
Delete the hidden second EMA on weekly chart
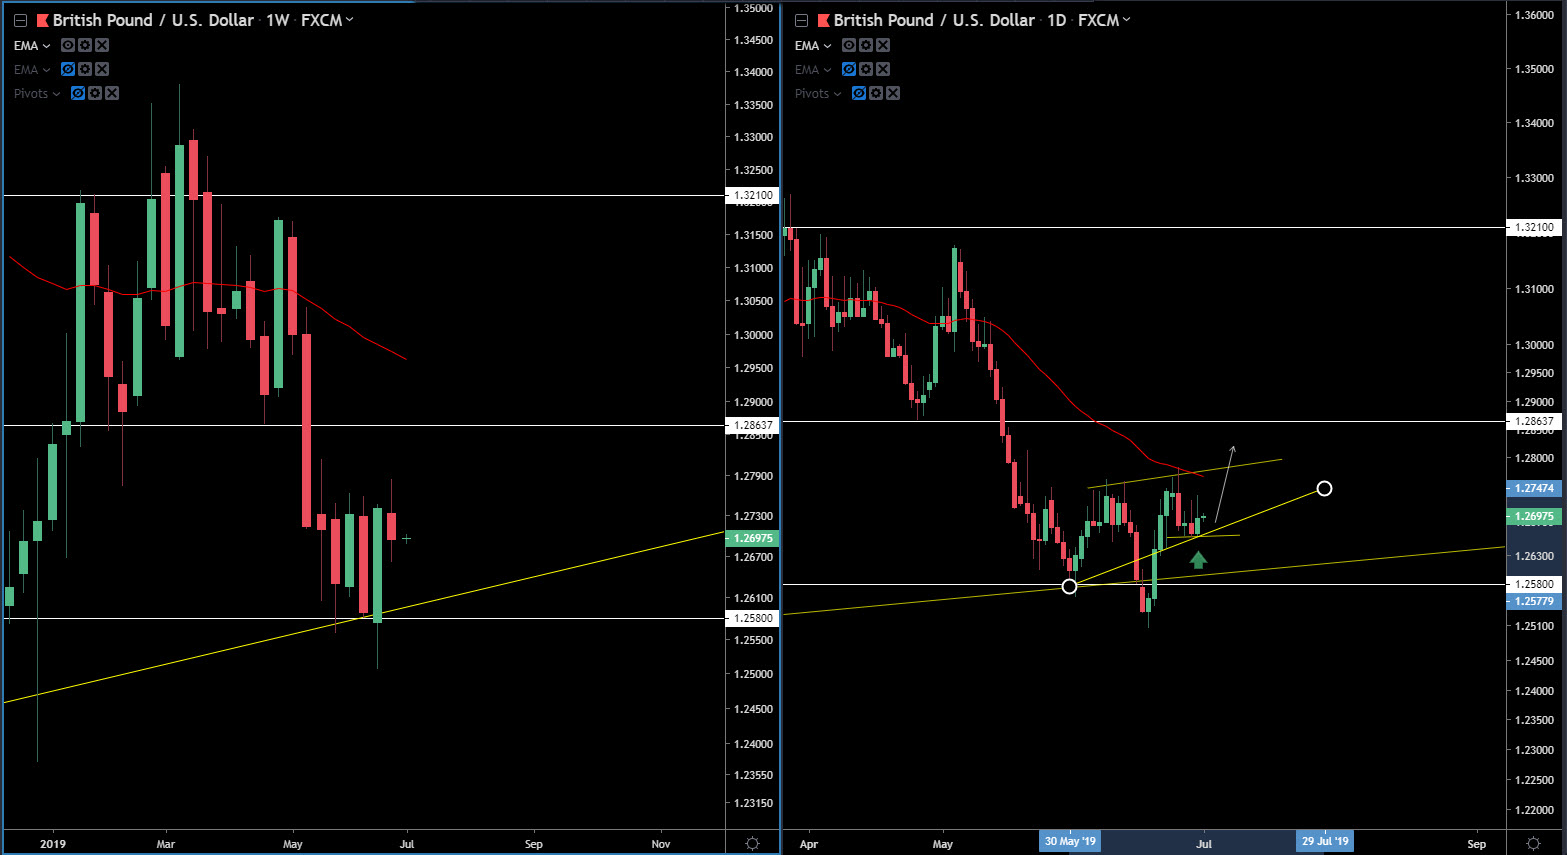pyautogui.click(x=102, y=70)
